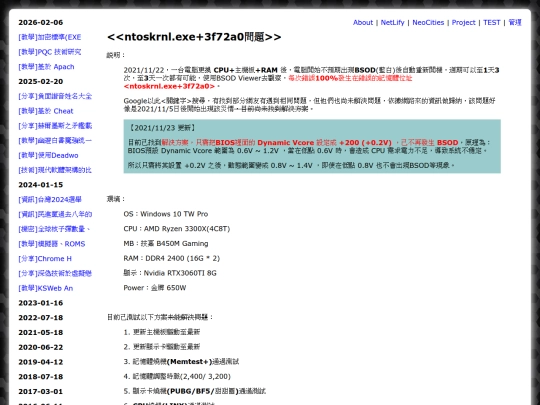This screenshot has width=540, height=405.
Task: Open the sidebar article [分享]Chrome H
Action: pos(45,259)
